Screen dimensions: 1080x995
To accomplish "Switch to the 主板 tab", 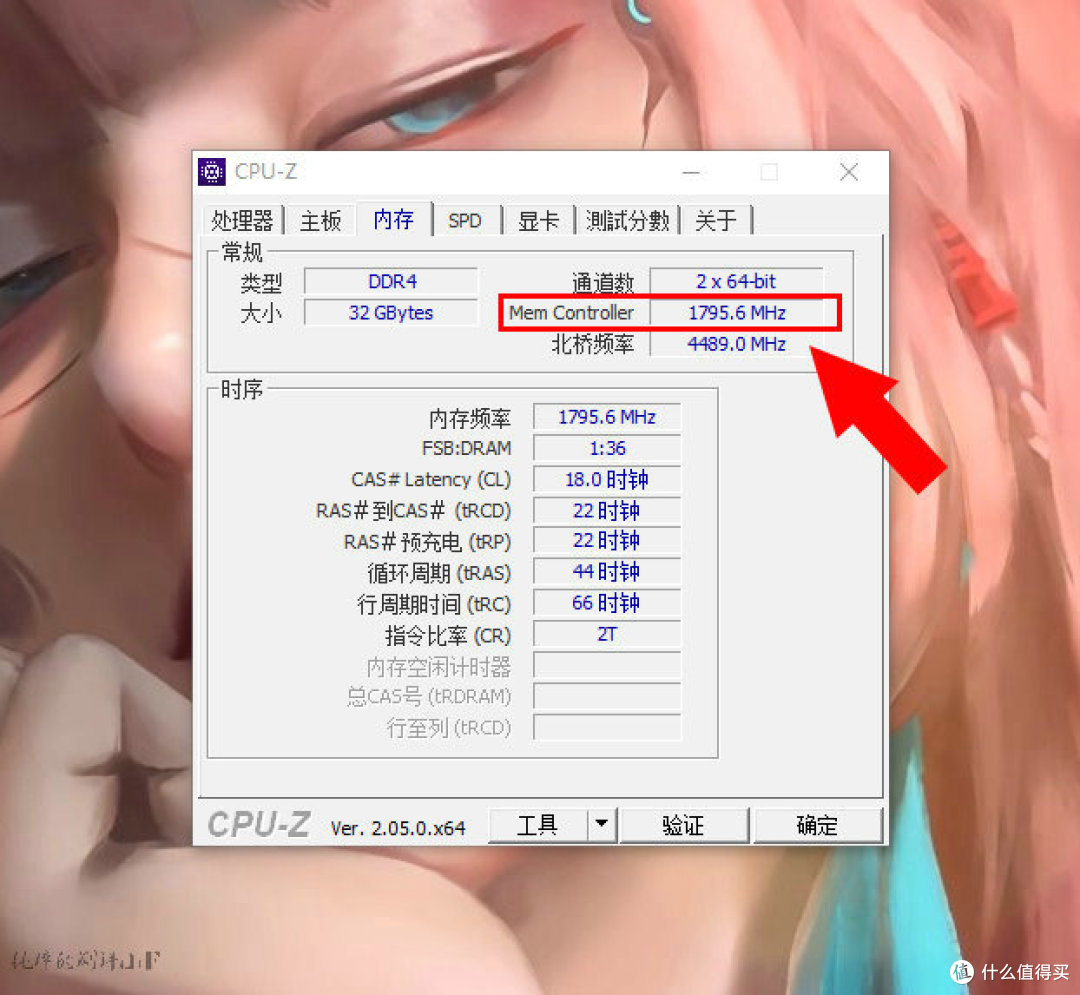I will point(321,220).
